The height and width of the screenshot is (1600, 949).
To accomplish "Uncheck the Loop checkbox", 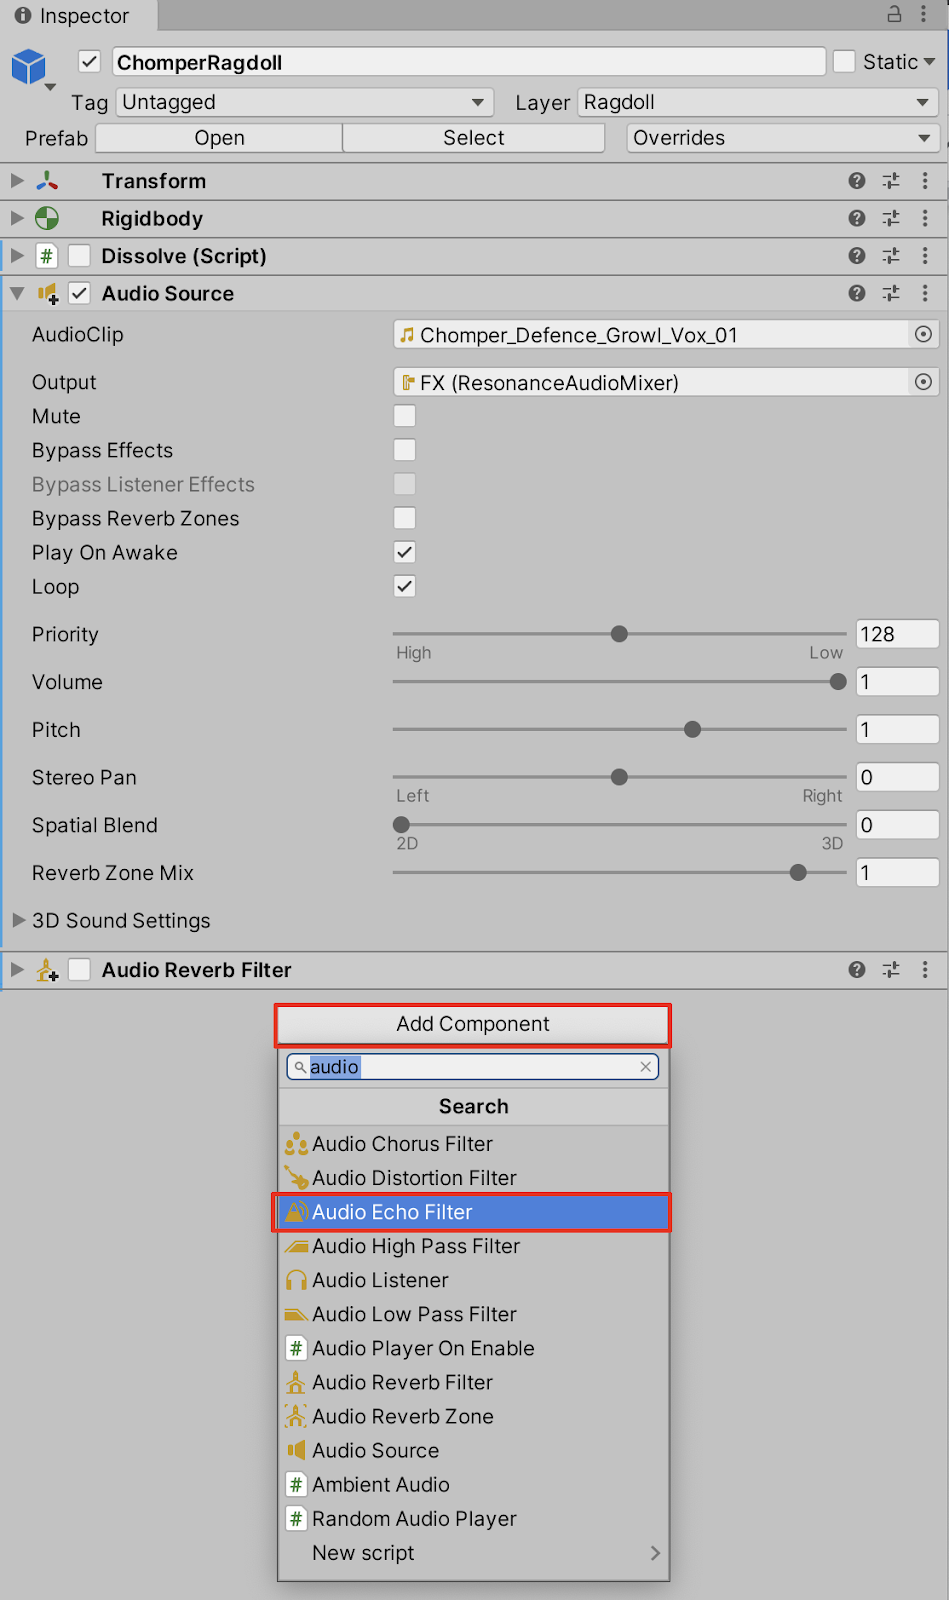I will [405, 586].
